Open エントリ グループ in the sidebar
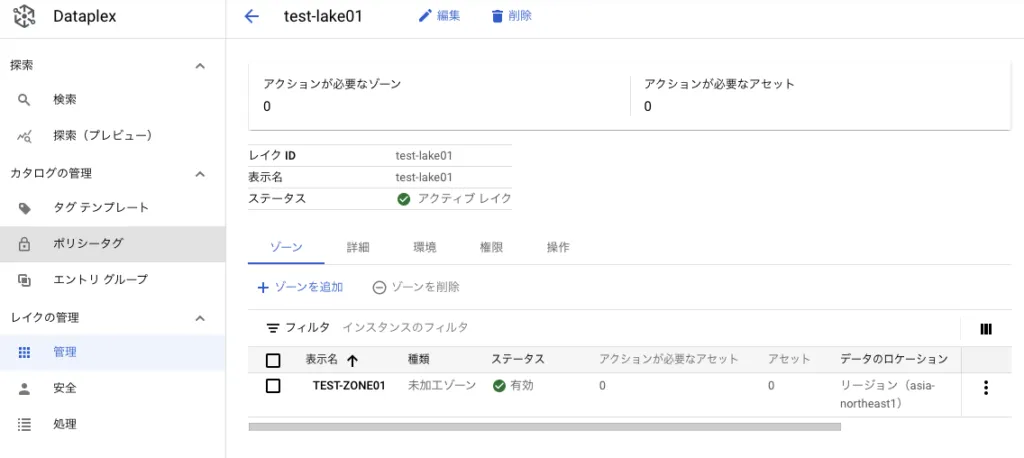1024x458 pixels. [113, 280]
